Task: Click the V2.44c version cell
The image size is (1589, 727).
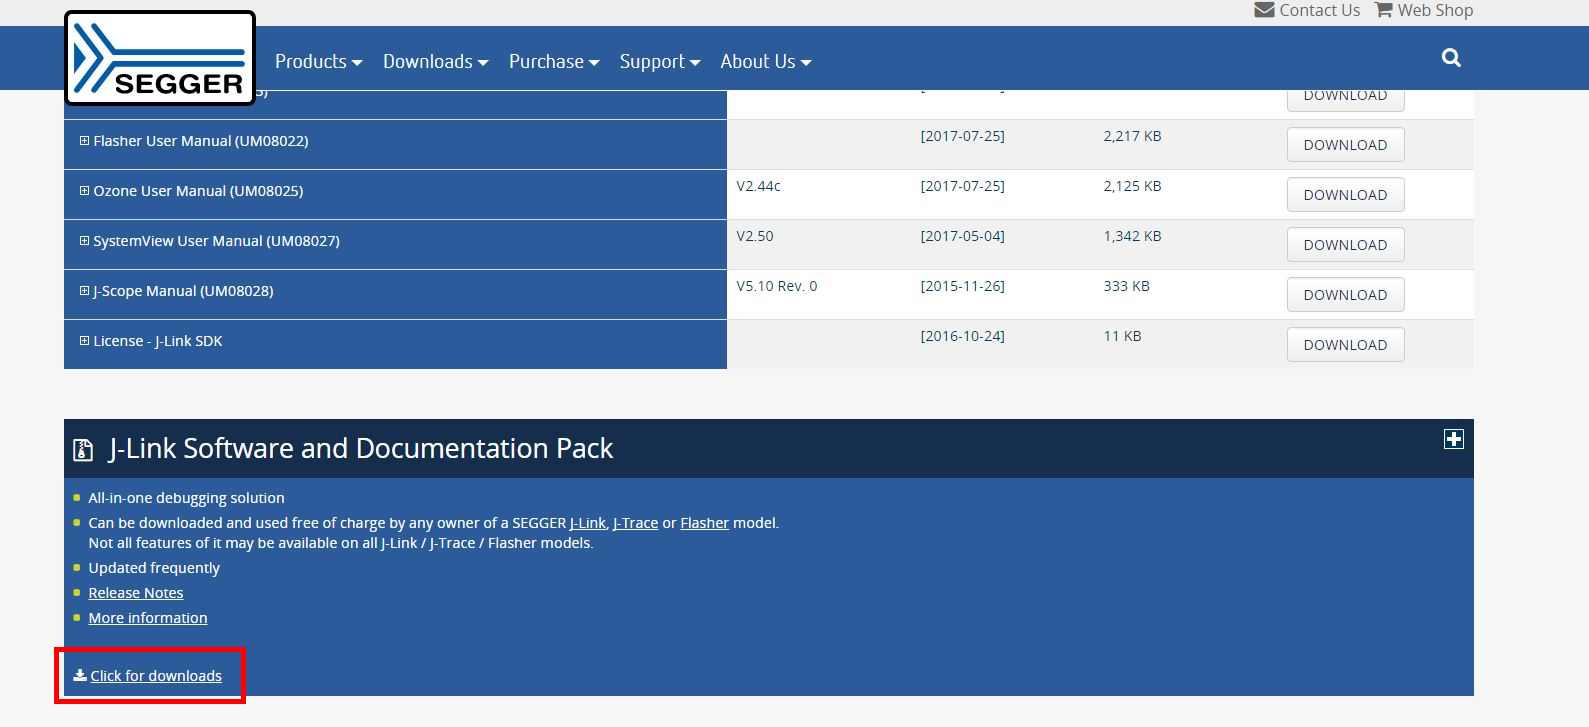Action: tap(758, 186)
